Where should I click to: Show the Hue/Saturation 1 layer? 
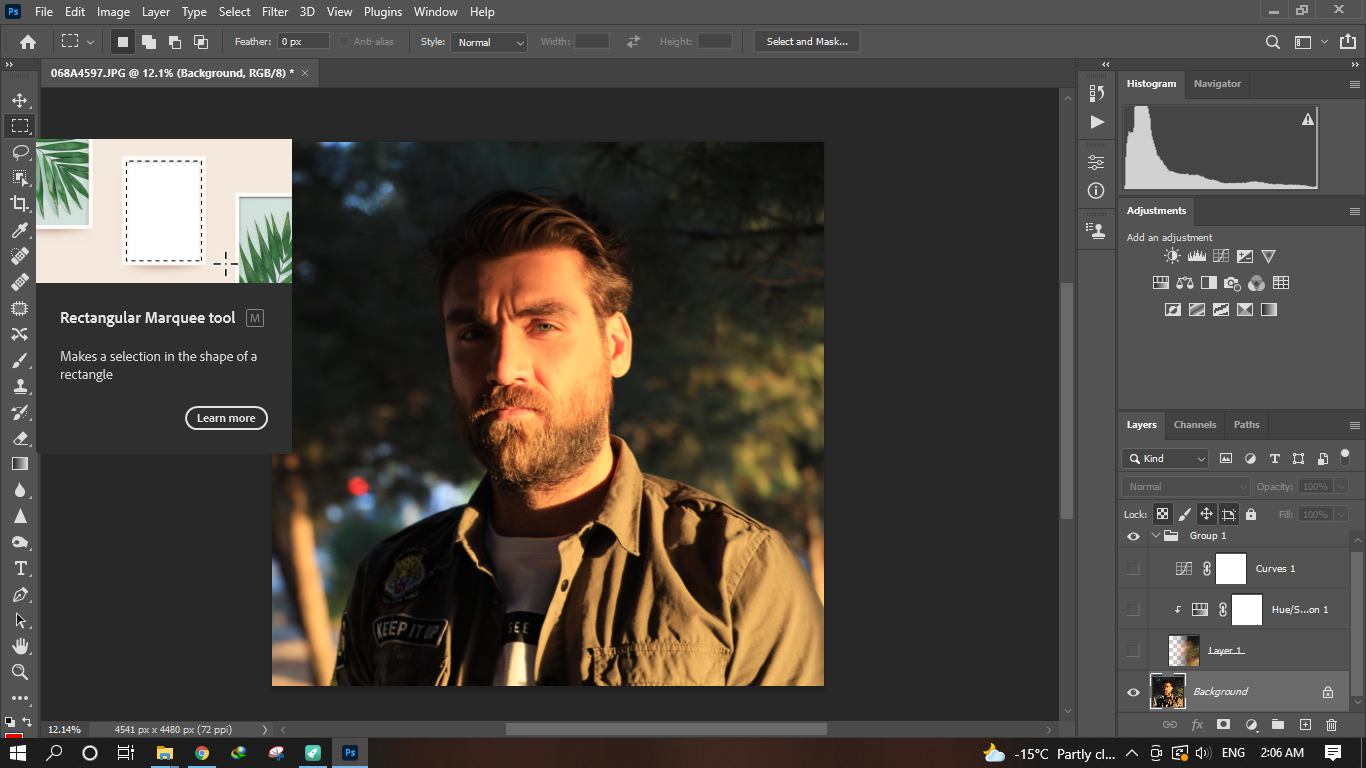tap(1133, 610)
